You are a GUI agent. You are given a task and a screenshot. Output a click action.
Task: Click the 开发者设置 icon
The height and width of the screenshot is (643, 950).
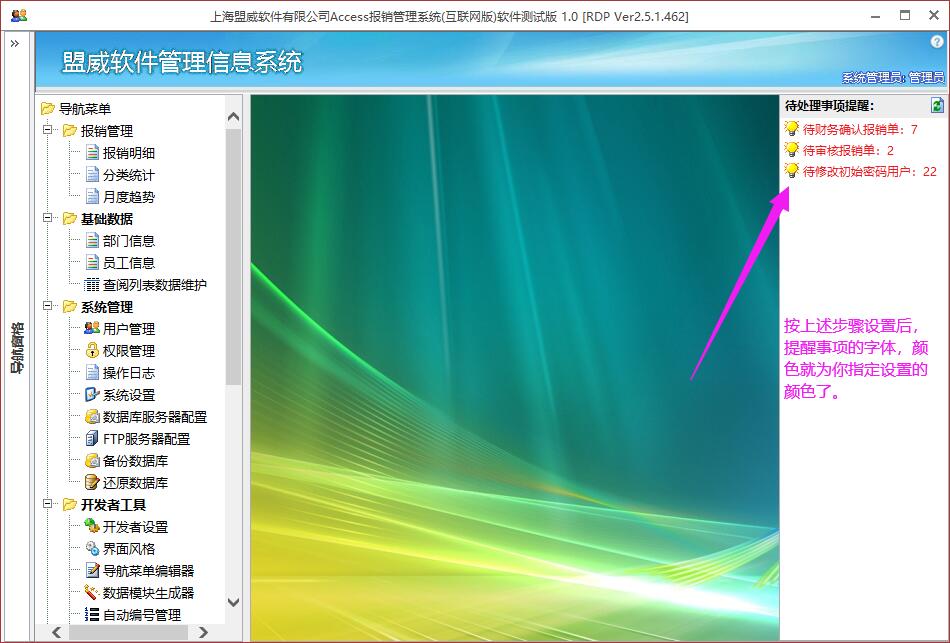(92, 526)
